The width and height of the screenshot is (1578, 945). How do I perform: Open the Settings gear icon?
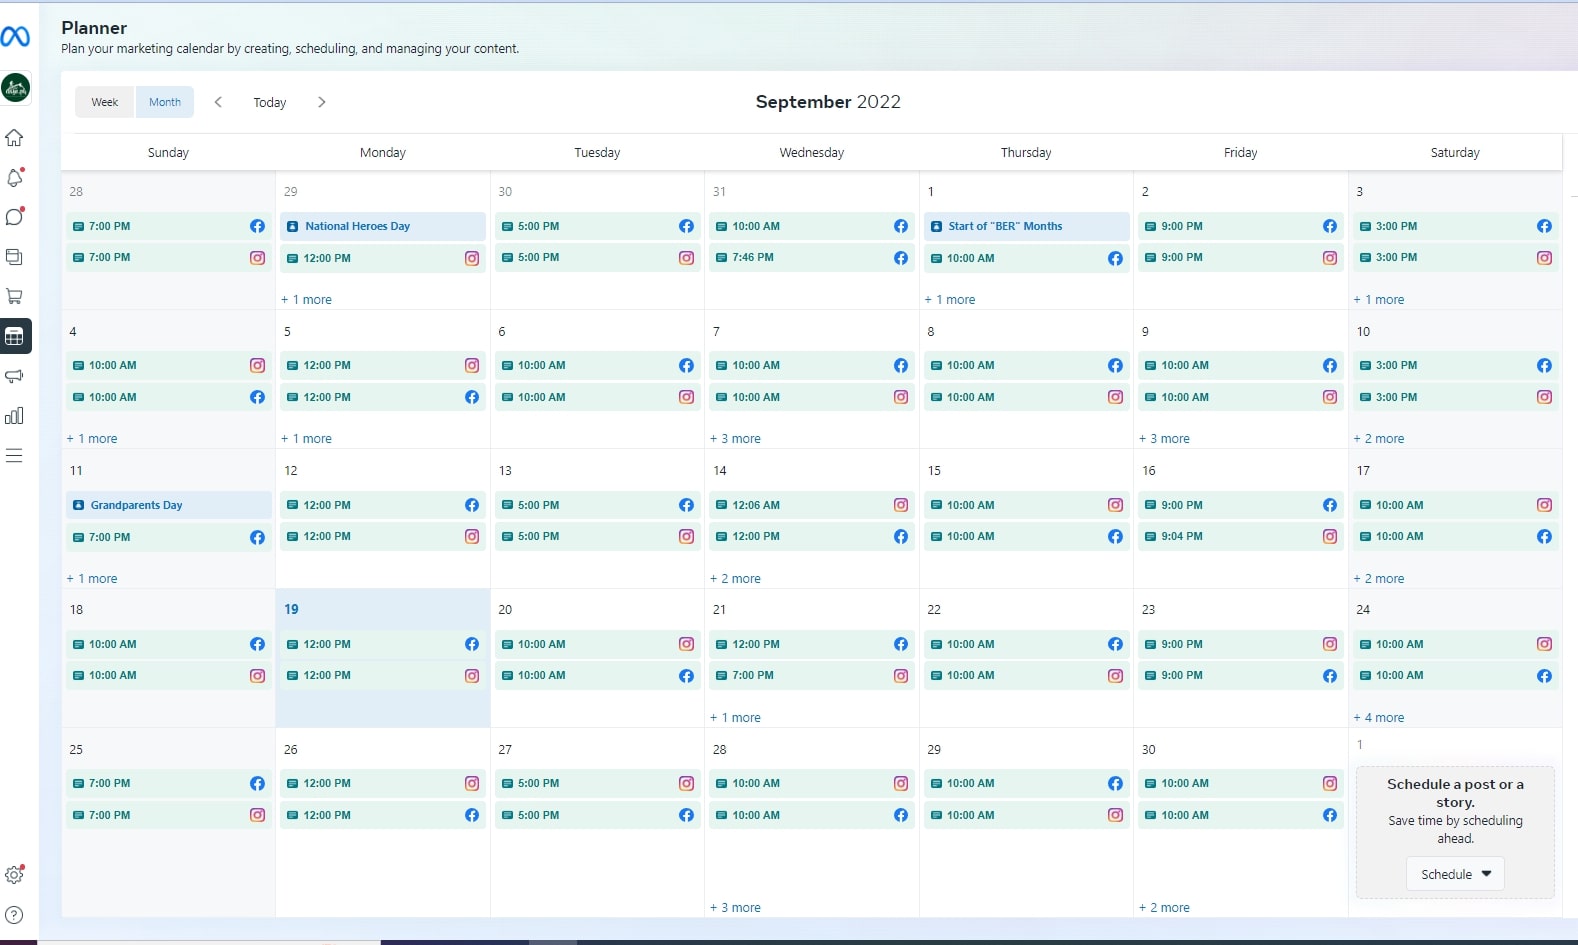14,875
